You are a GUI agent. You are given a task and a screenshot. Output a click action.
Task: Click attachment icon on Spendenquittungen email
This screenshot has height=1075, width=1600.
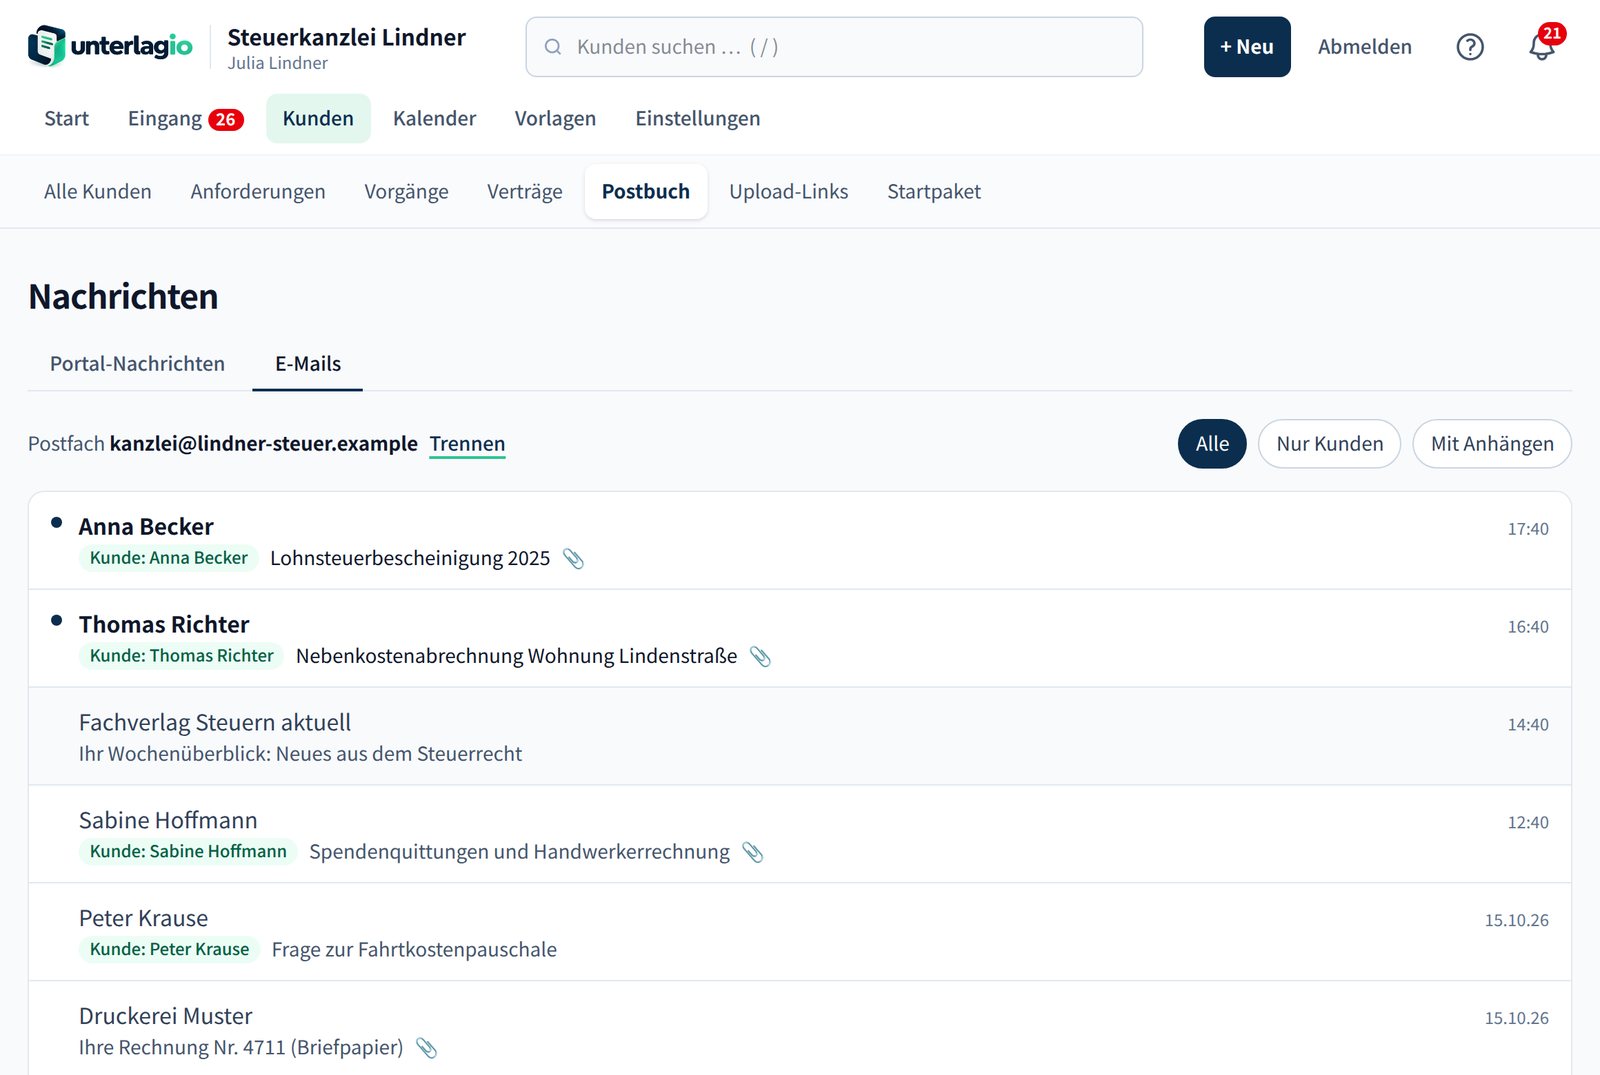(753, 852)
